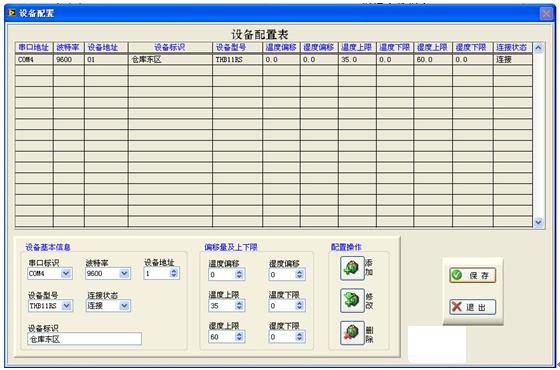
Task: Exit the dialog via 退出 button
Action: (472, 307)
